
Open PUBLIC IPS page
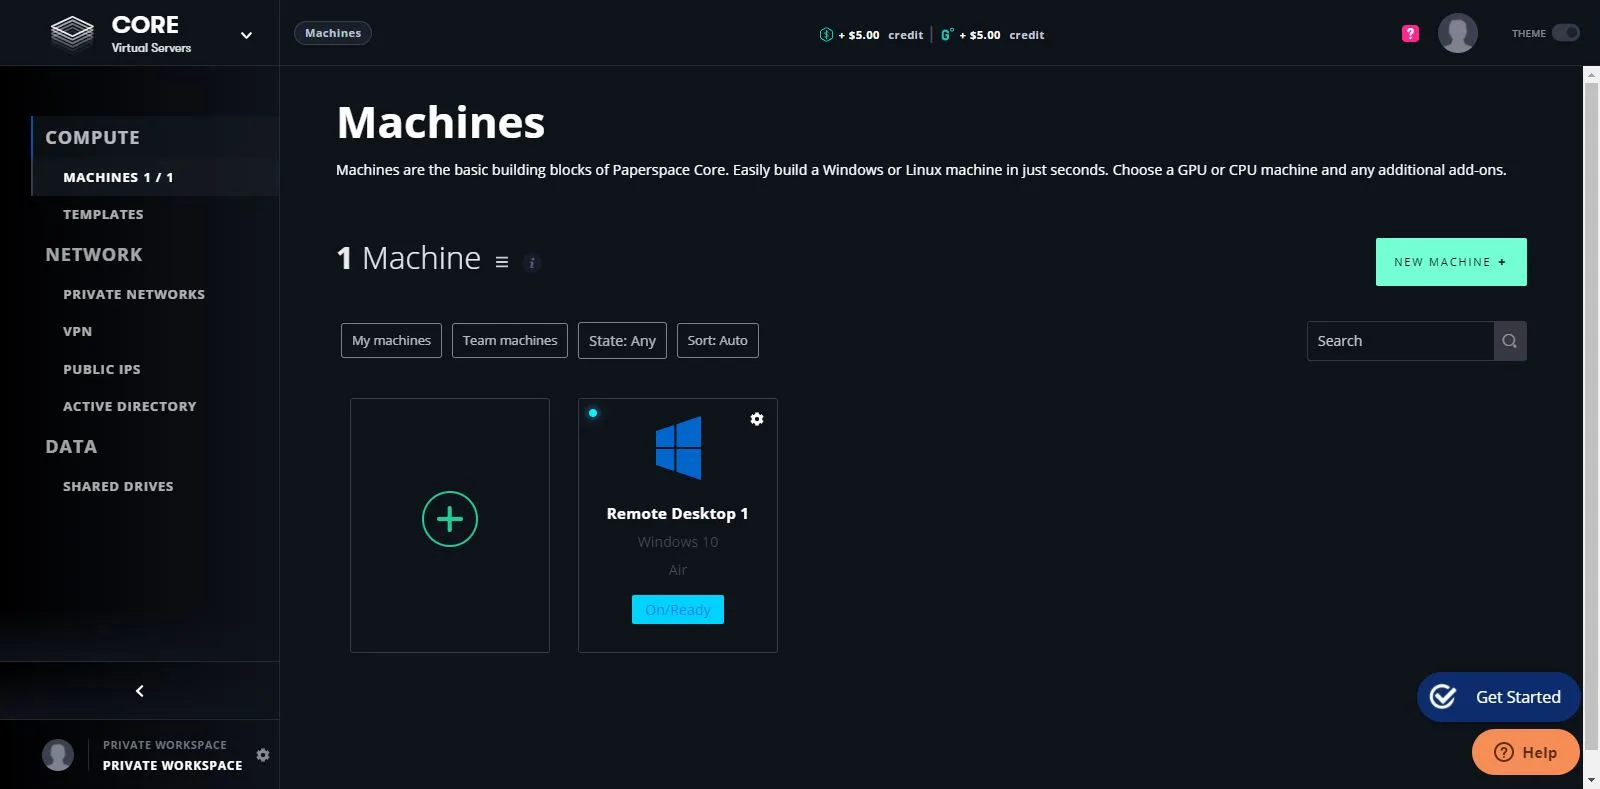pos(102,369)
